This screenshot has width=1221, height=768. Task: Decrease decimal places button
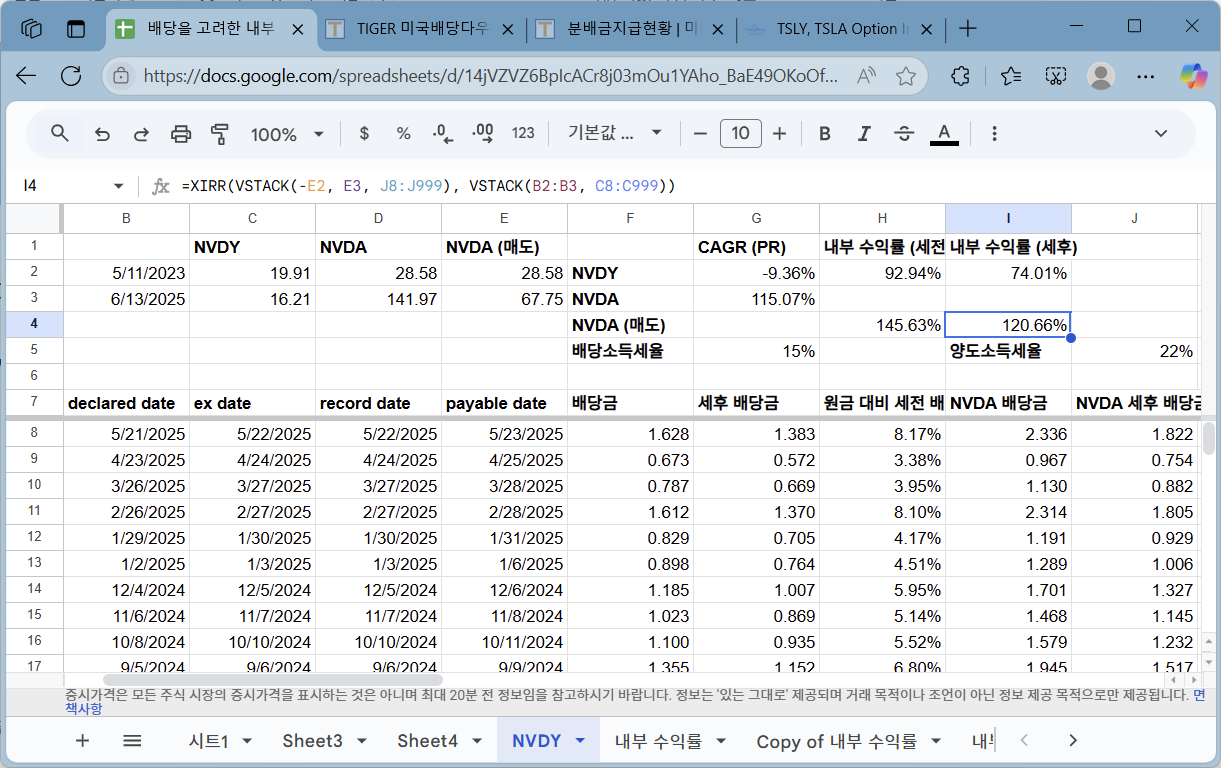443,133
